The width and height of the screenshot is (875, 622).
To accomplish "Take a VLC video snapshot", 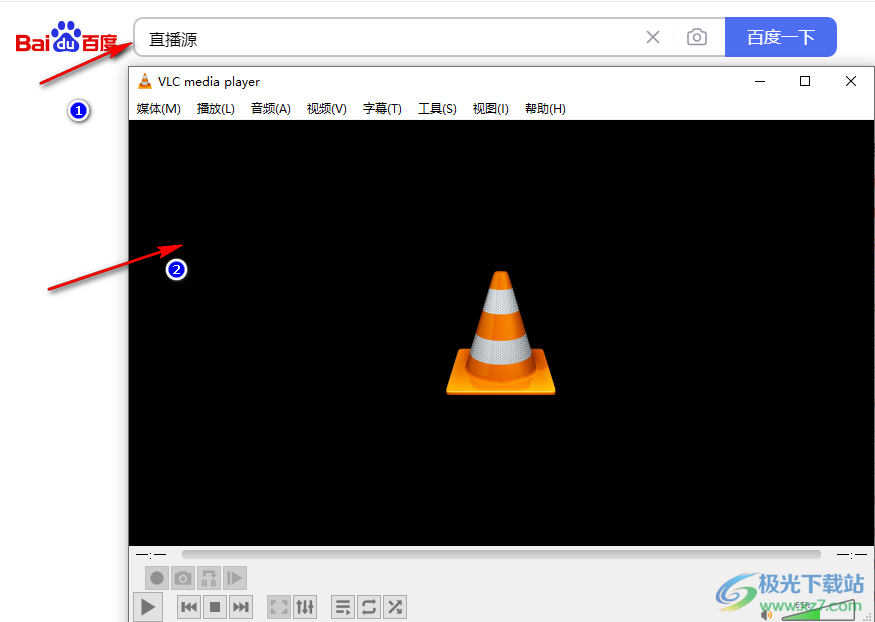I will (182, 578).
